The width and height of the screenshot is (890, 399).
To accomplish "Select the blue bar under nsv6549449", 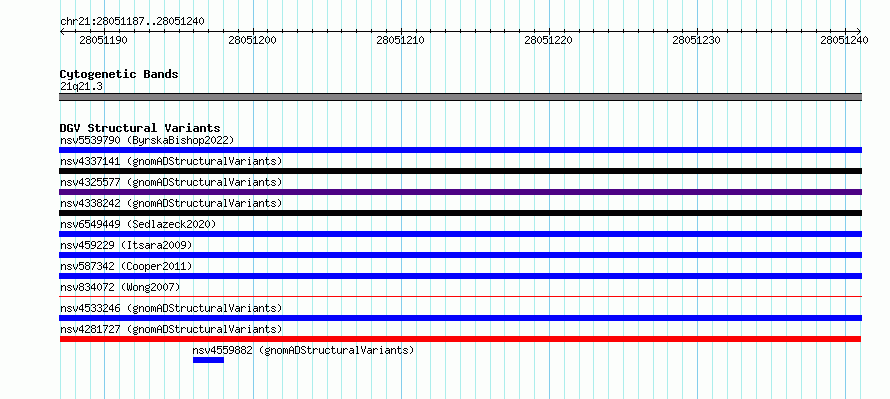I will tap(460, 234).
